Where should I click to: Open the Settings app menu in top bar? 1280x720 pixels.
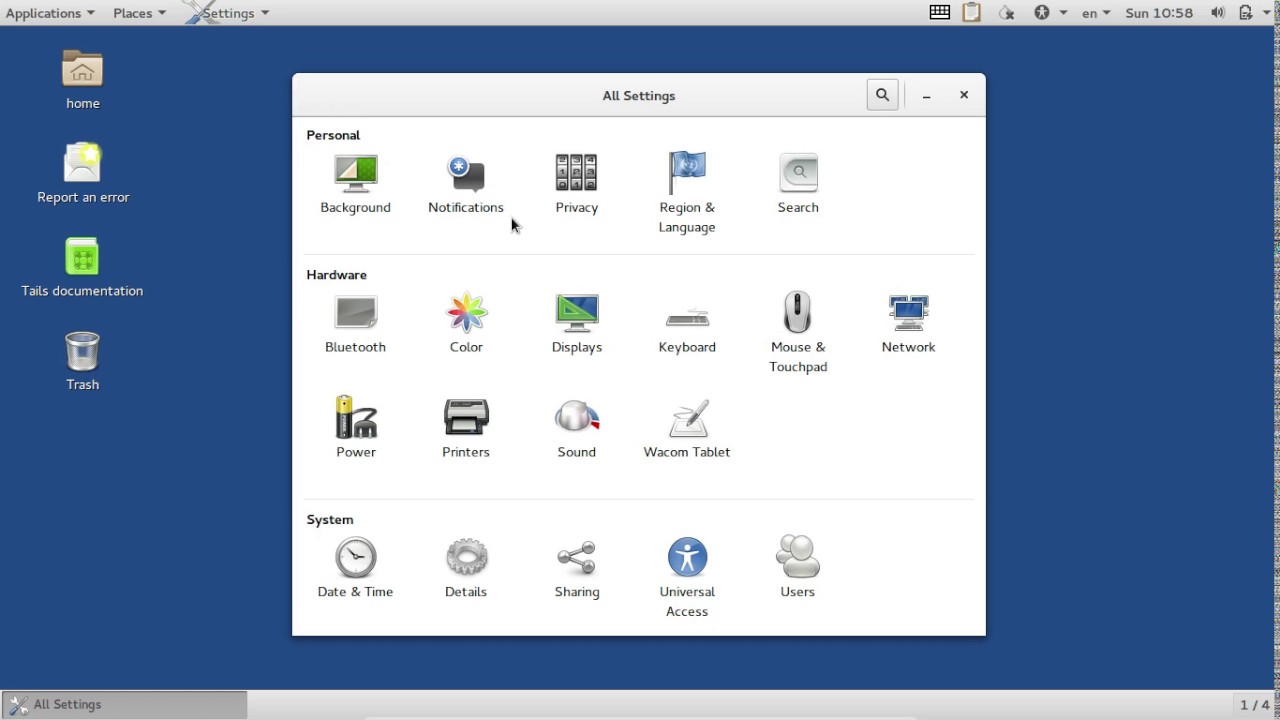pyautogui.click(x=228, y=13)
